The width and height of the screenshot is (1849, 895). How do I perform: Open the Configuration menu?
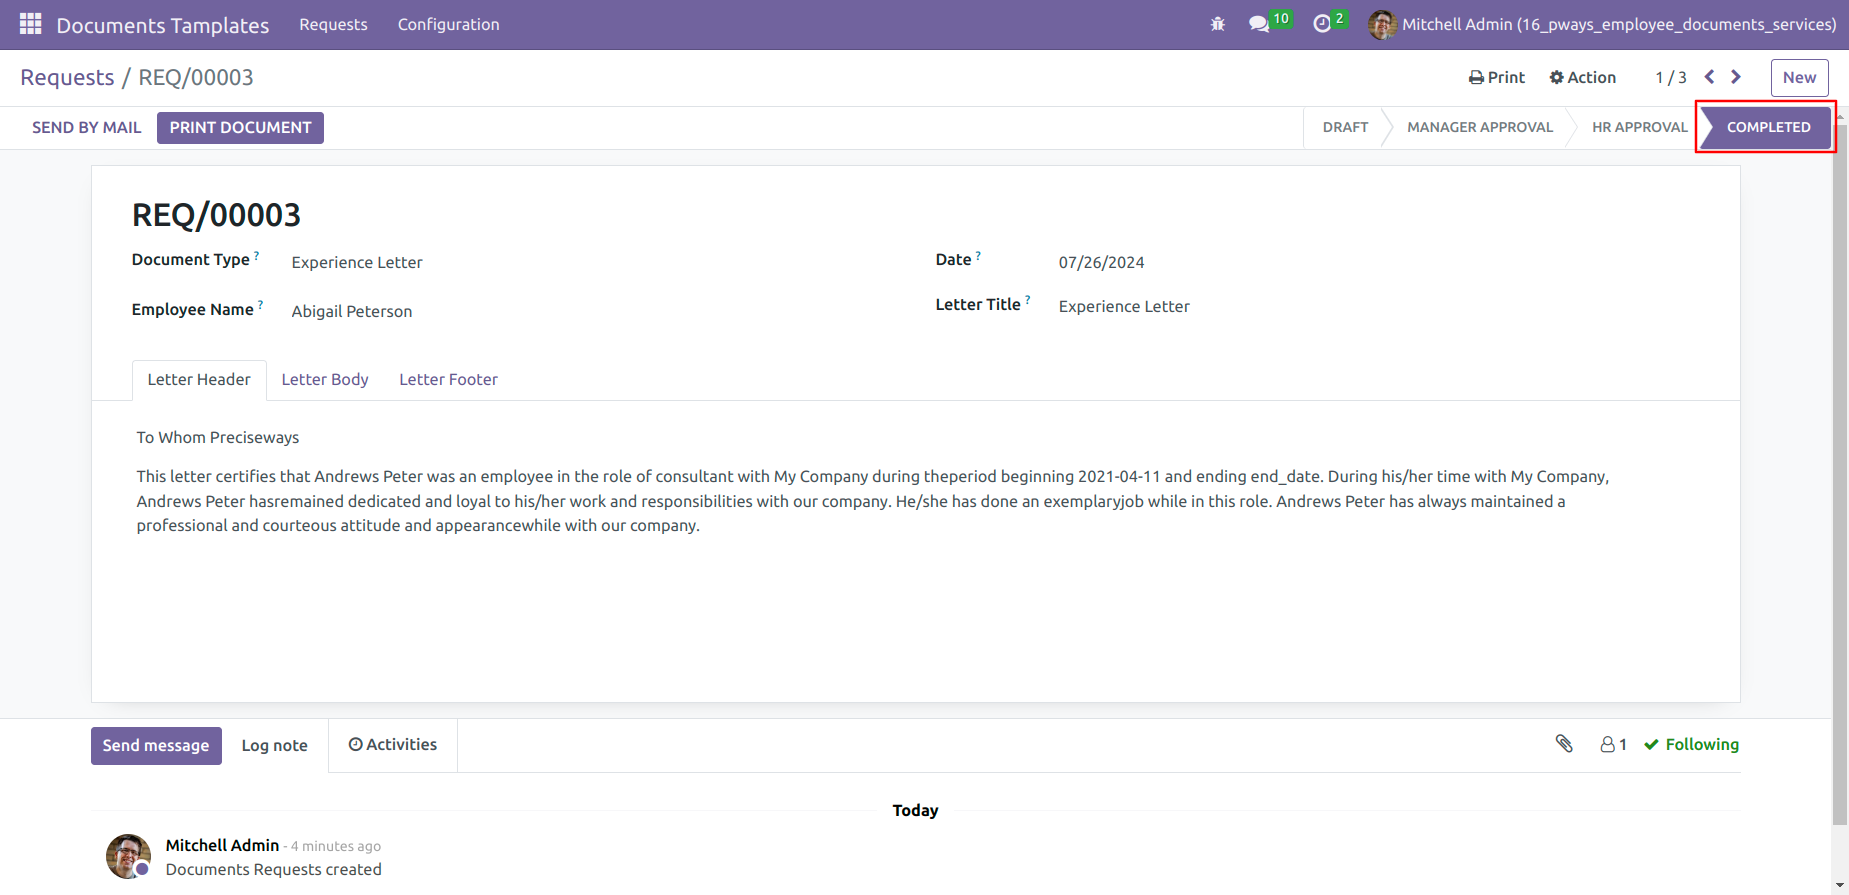[x=448, y=24]
